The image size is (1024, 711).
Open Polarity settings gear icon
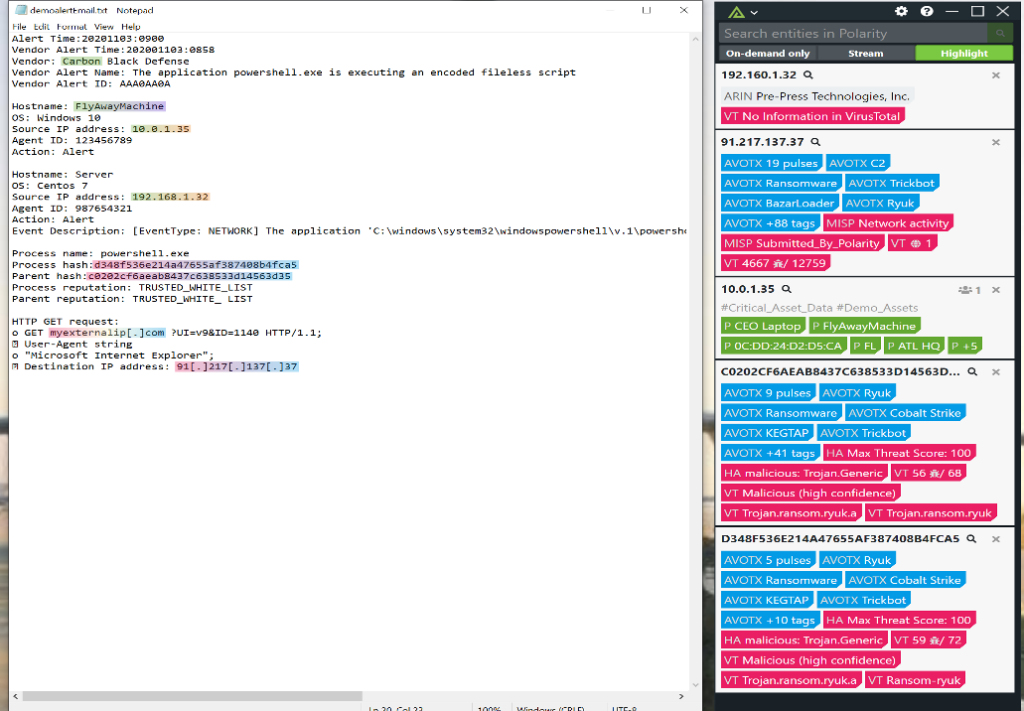pyautogui.click(x=901, y=11)
